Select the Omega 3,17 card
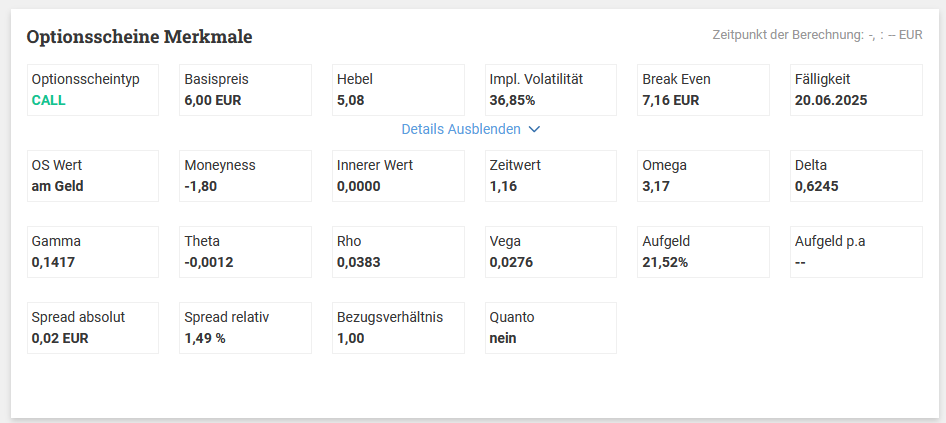946x423 pixels. (703, 176)
